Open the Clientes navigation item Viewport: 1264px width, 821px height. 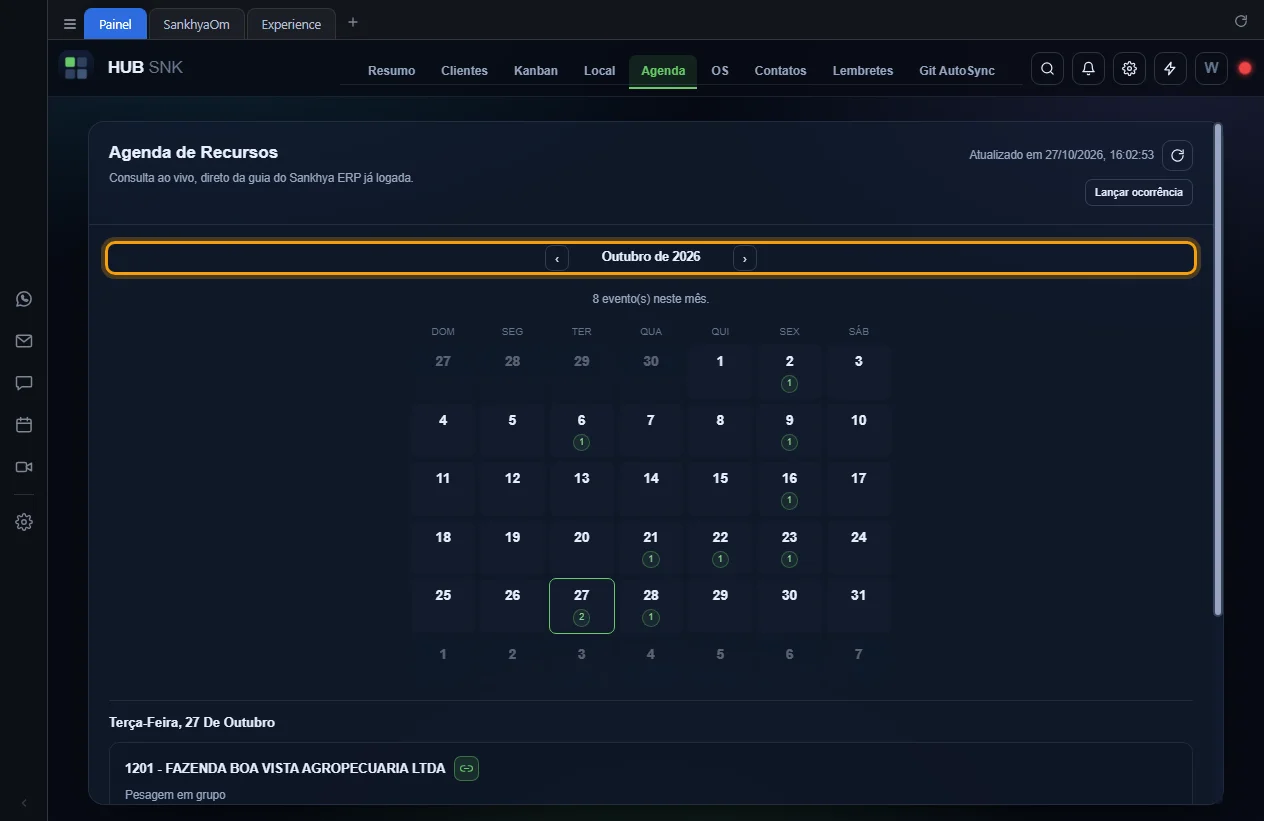click(x=464, y=71)
